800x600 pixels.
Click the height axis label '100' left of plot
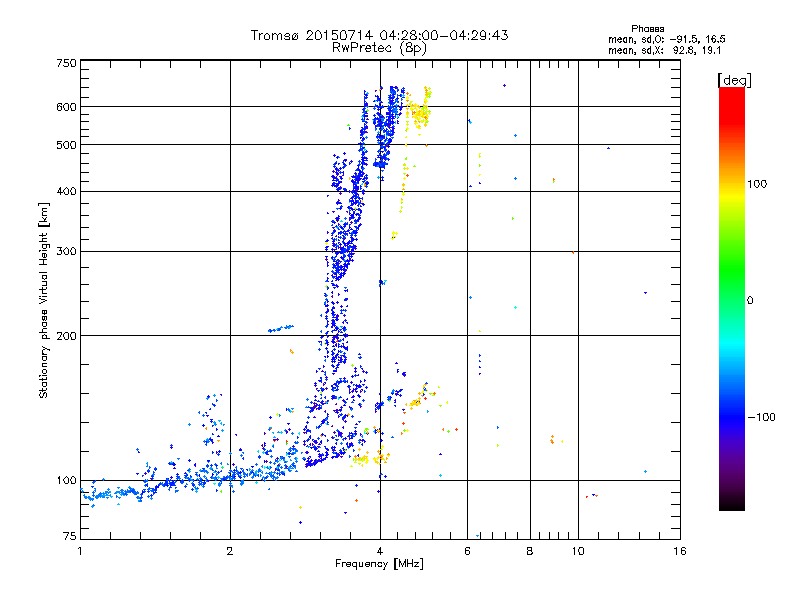point(66,481)
